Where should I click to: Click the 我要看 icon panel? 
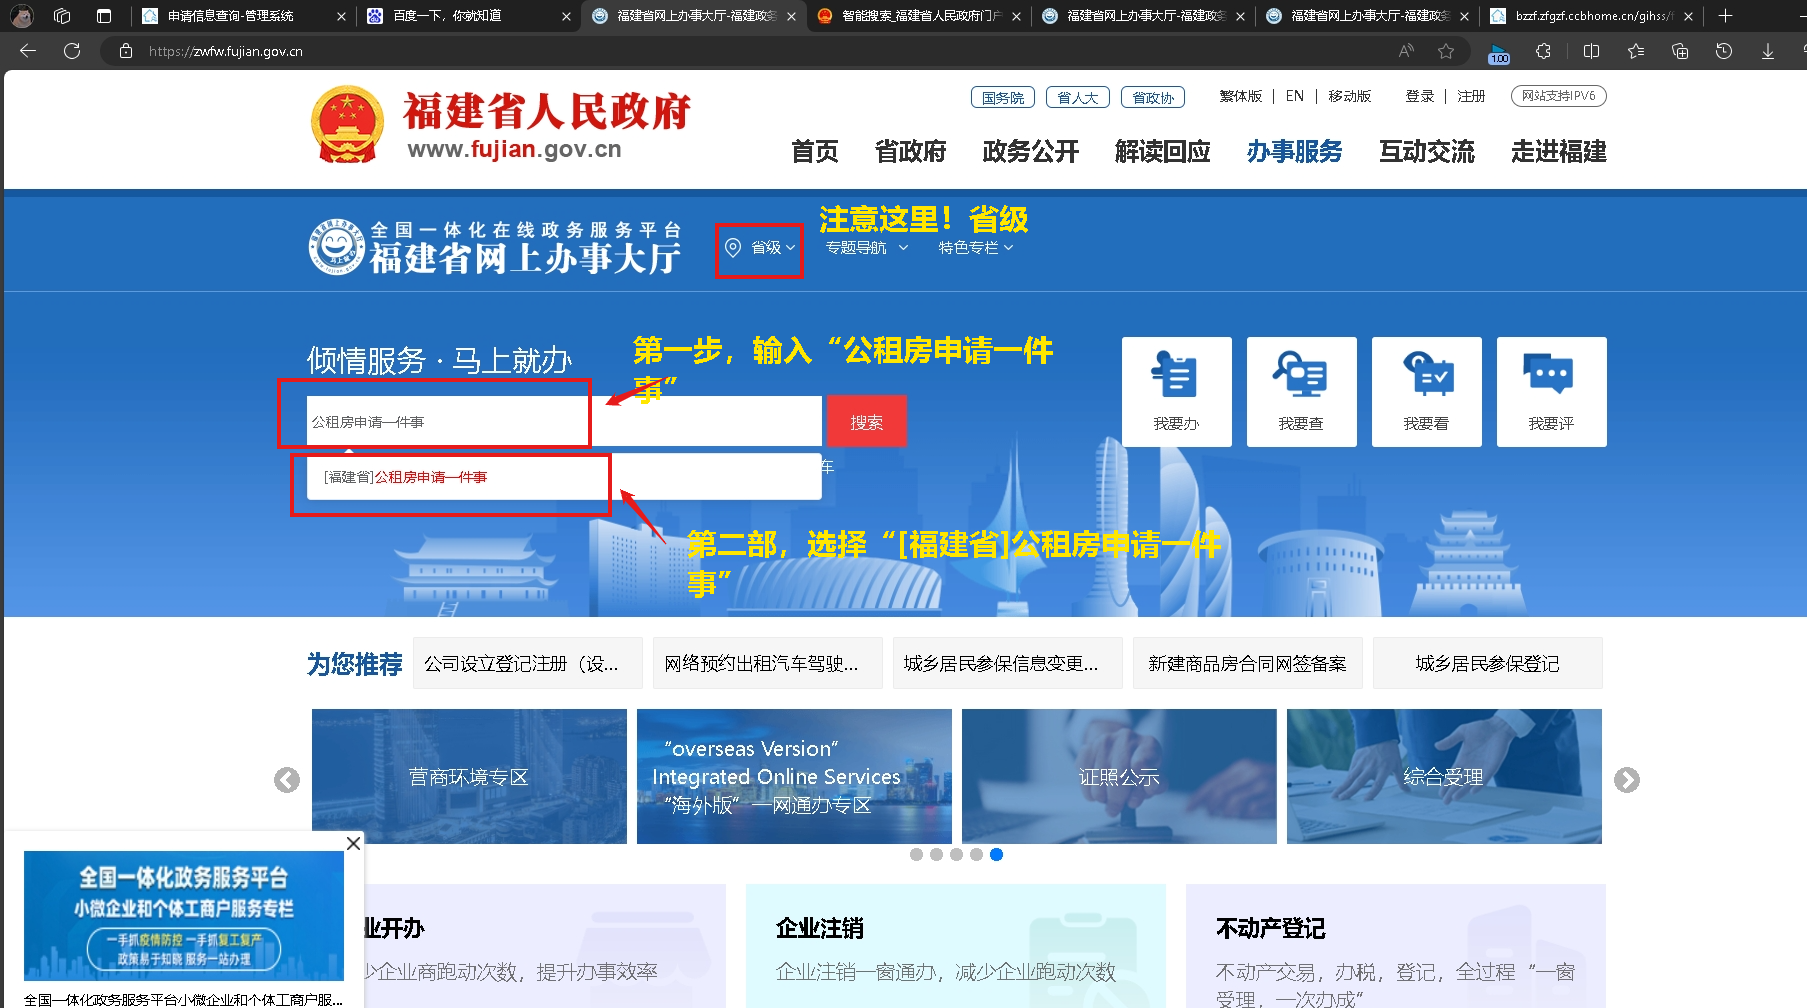[1426, 391]
